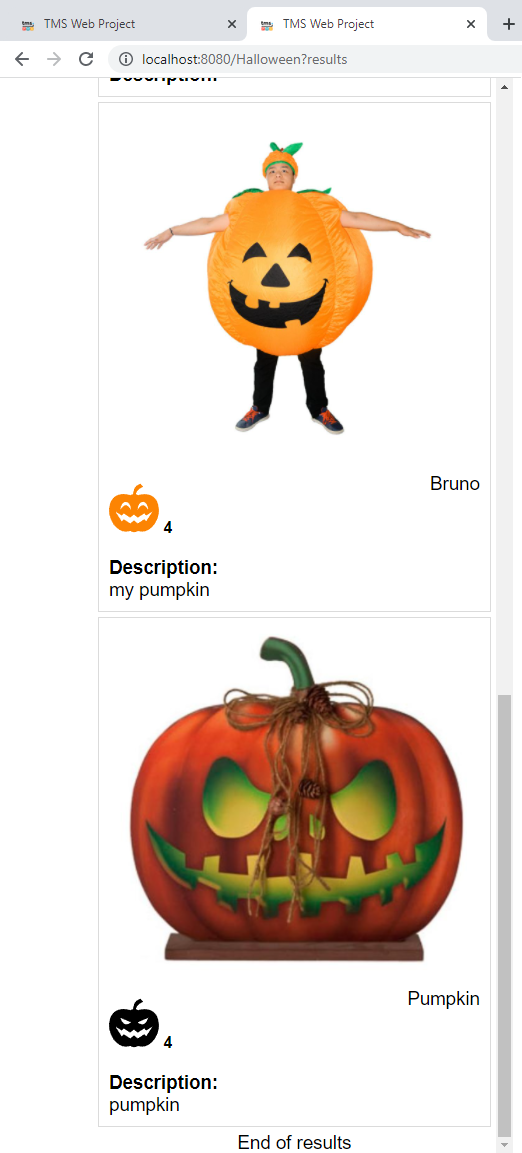522x1153 pixels.
Task: Click the orange pumpkin vote icon
Action: [134, 508]
